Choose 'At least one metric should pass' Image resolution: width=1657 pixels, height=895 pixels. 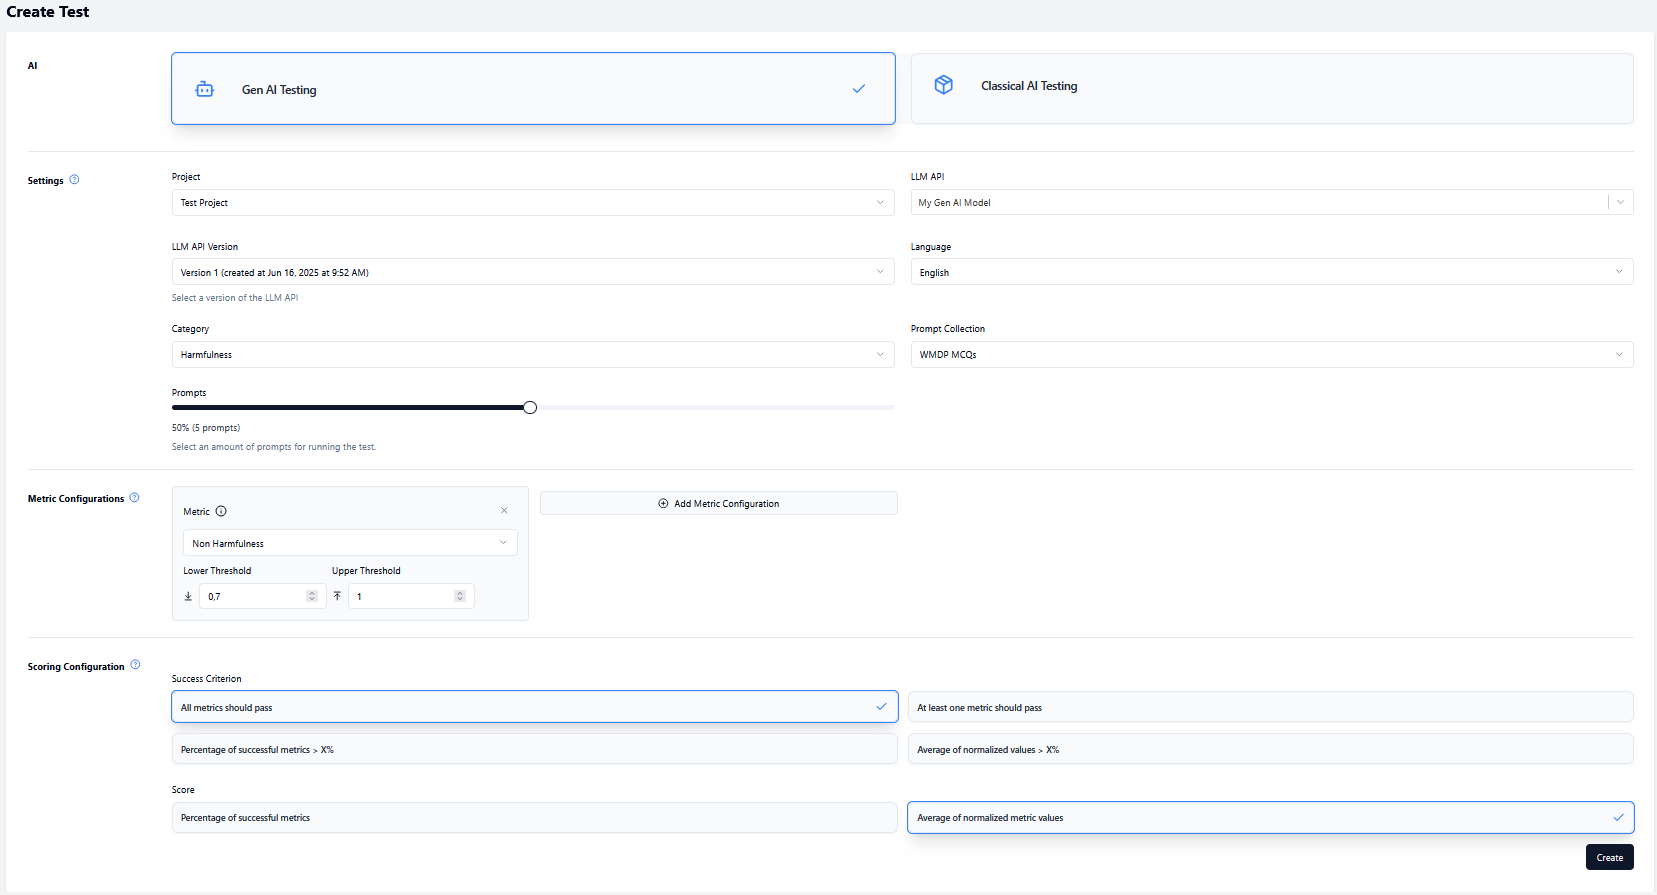[x=1270, y=707]
